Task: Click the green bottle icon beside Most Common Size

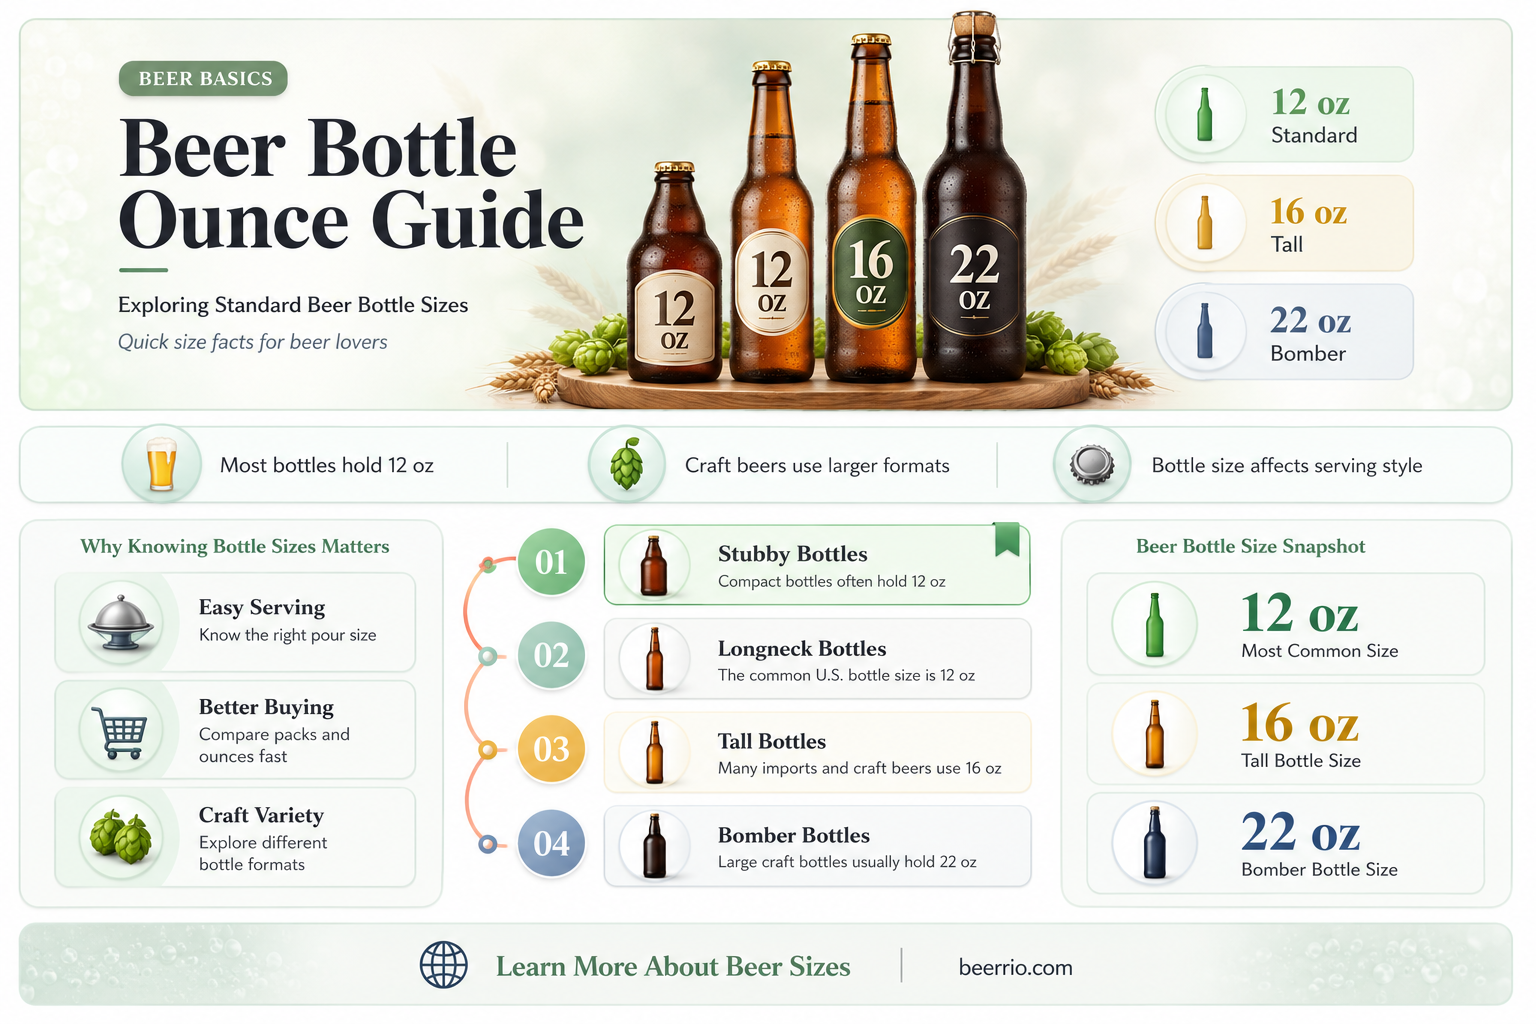Action: click(x=1155, y=625)
